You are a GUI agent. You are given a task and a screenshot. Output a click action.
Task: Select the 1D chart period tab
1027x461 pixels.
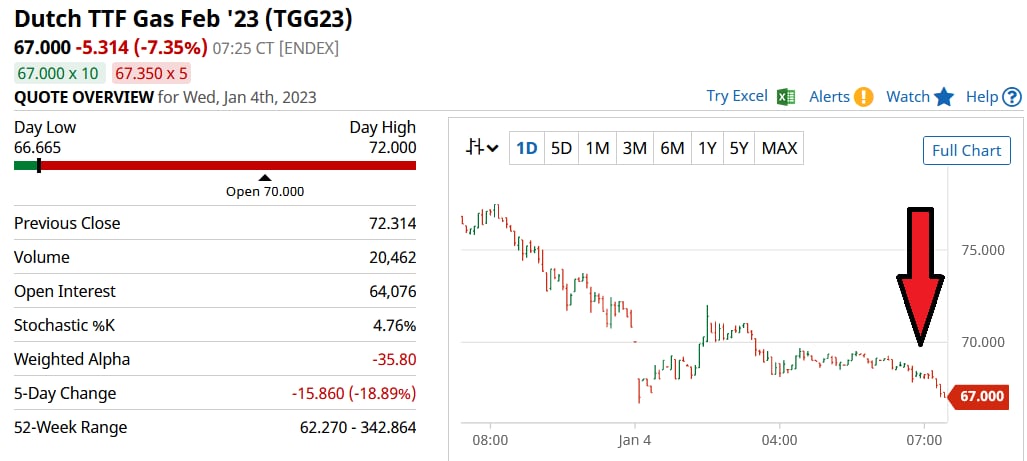pos(526,149)
